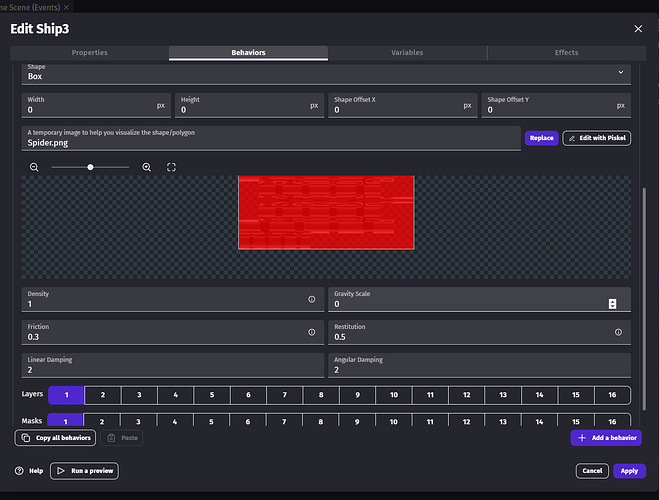
Task: Enable Layers button 15
Action: coord(576,395)
